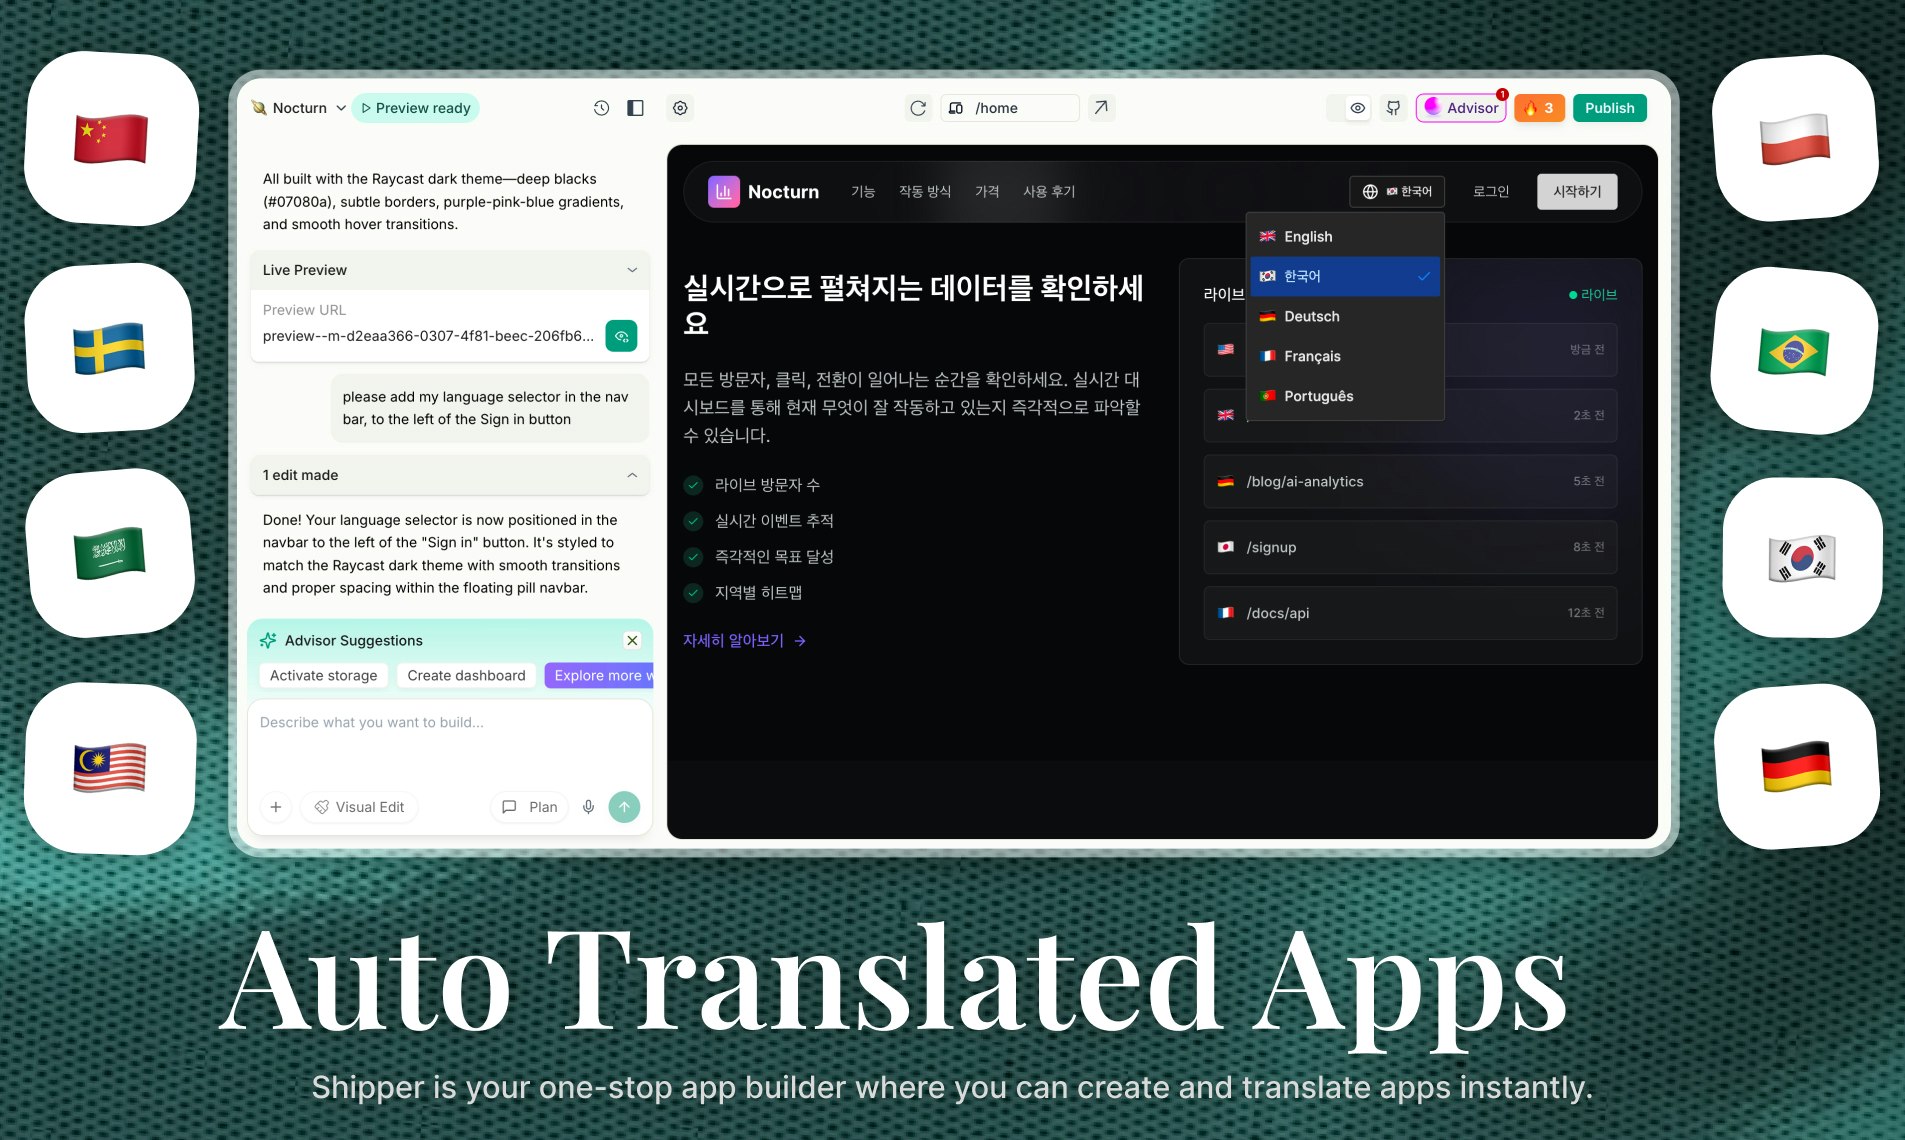
Task: Open the 가격 nav menu item
Action: coord(987,191)
